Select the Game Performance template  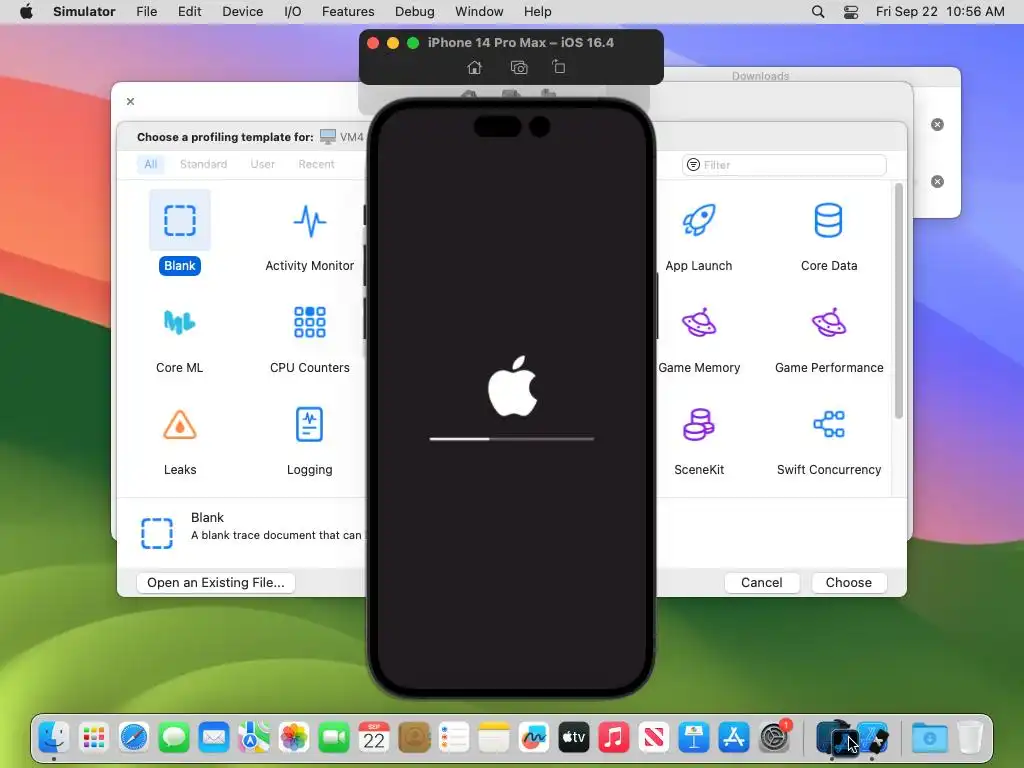click(x=829, y=340)
